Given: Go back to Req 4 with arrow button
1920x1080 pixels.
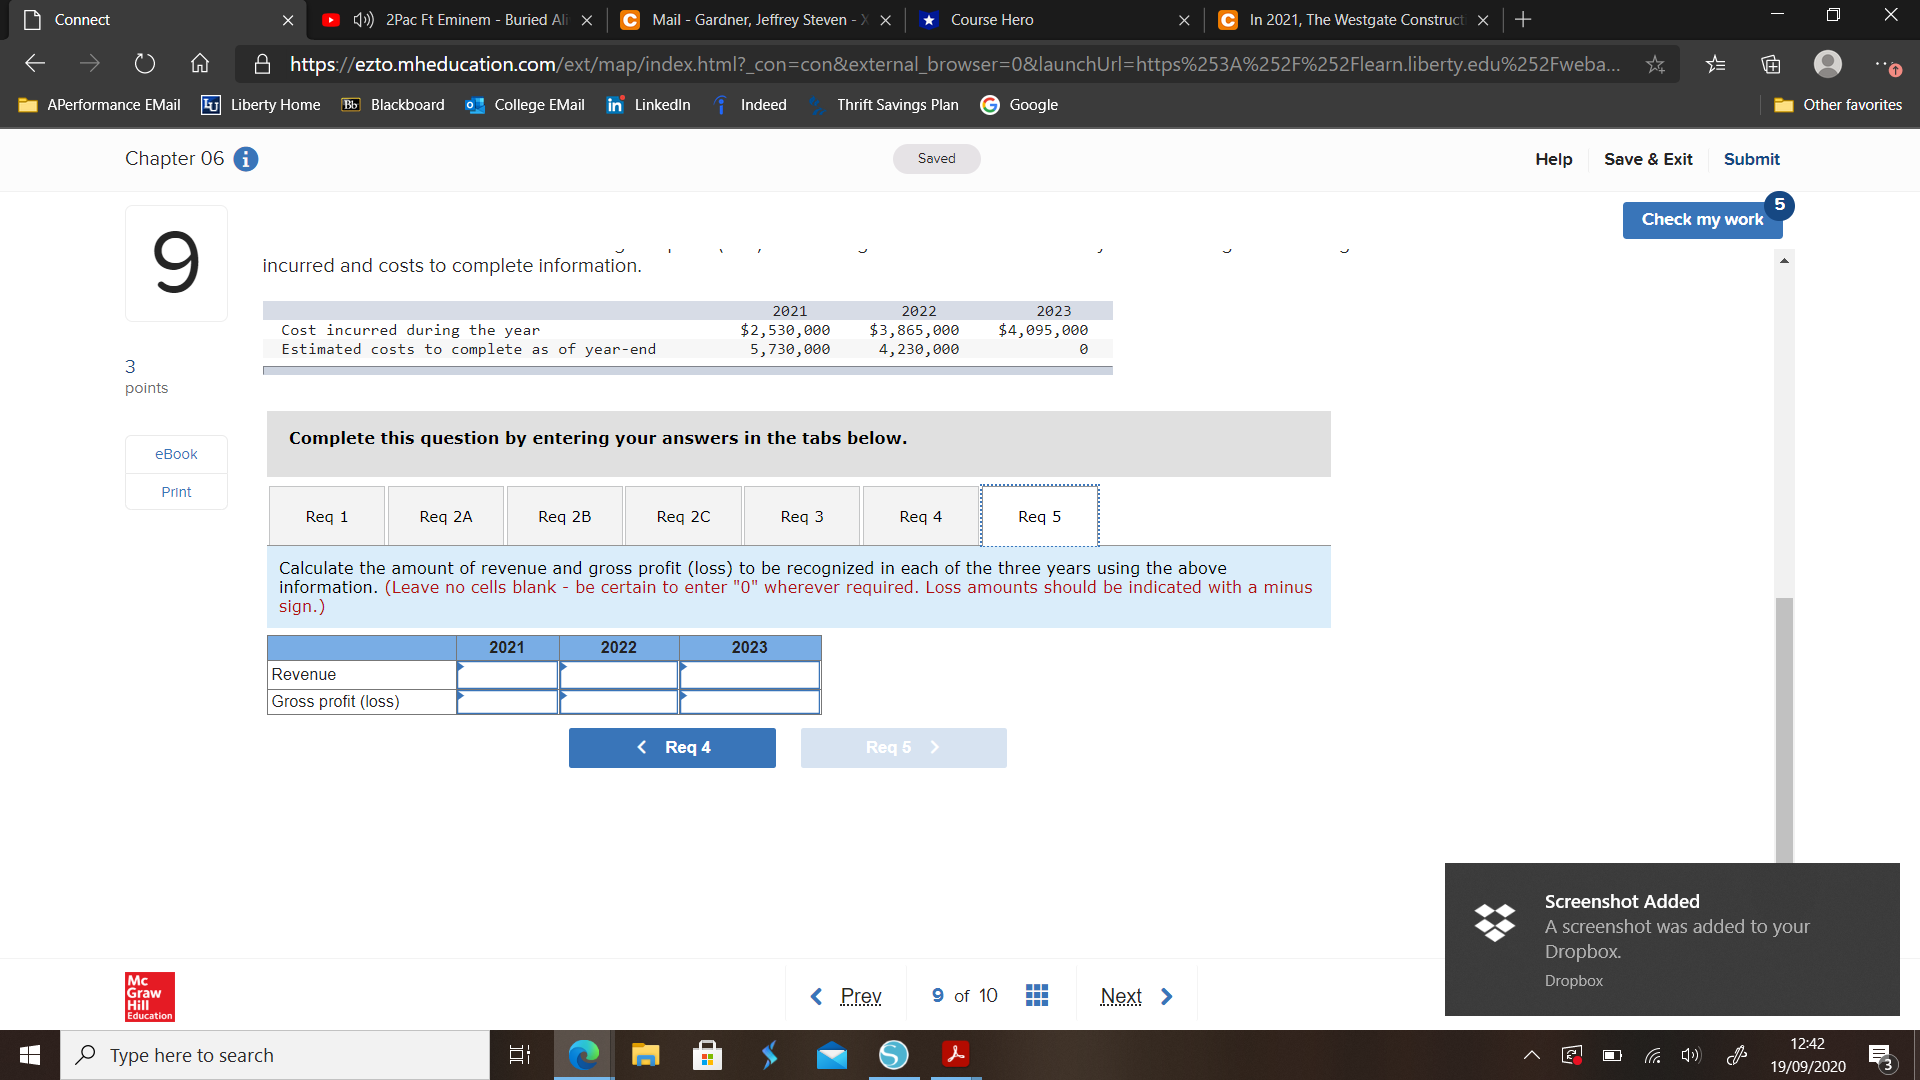Looking at the screenshot, I should [672, 747].
